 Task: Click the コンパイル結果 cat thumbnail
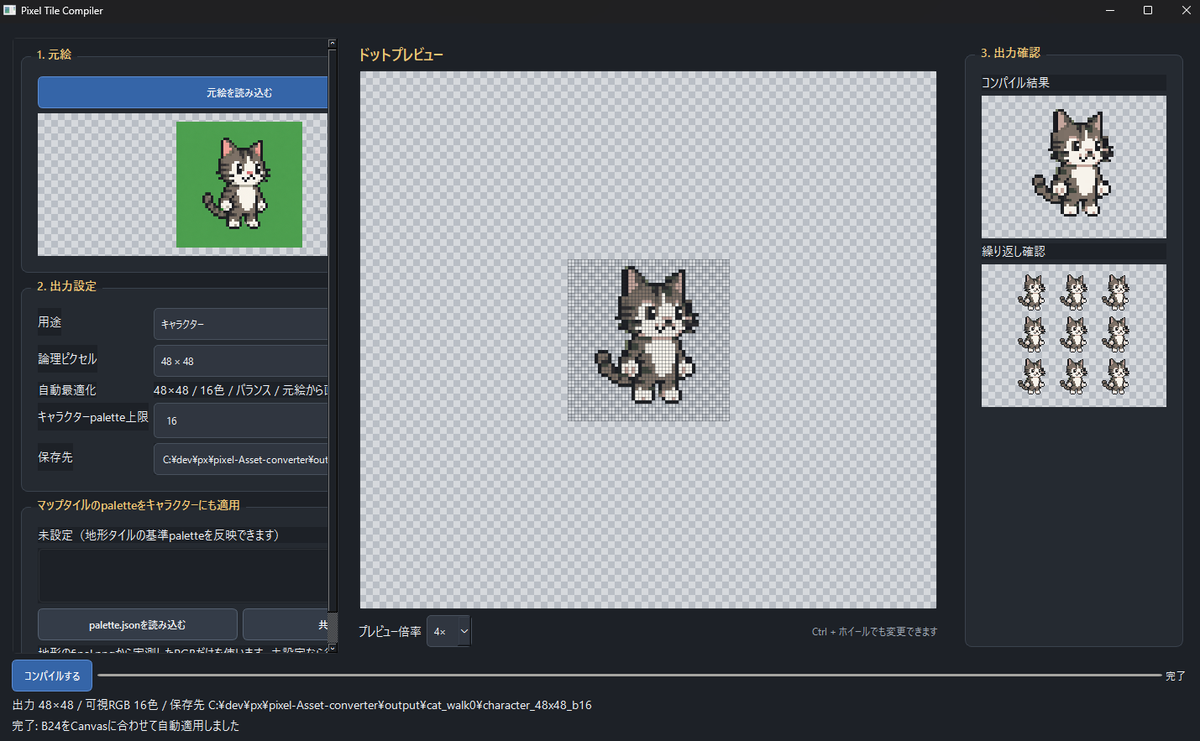click(x=1074, y=166)
